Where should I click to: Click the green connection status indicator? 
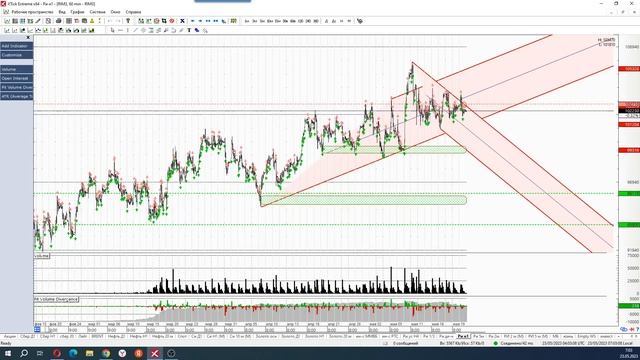(496, 343)
